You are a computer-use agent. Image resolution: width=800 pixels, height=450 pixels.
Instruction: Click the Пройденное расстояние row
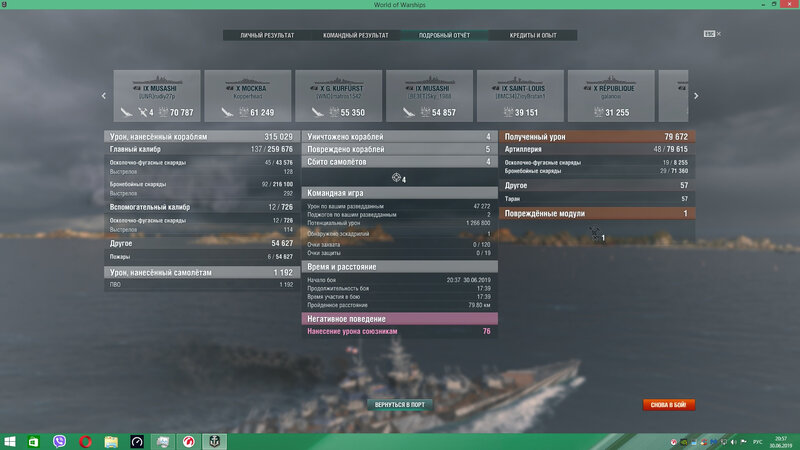[399, 305]
